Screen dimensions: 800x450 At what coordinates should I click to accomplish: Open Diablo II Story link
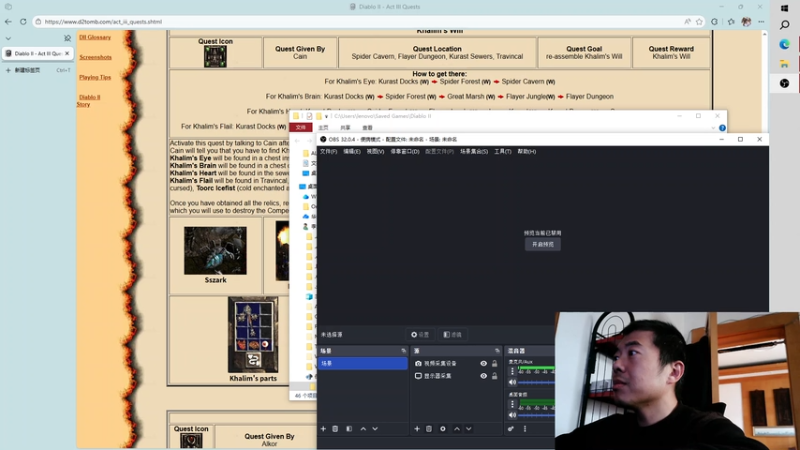[x=89, y=101]
